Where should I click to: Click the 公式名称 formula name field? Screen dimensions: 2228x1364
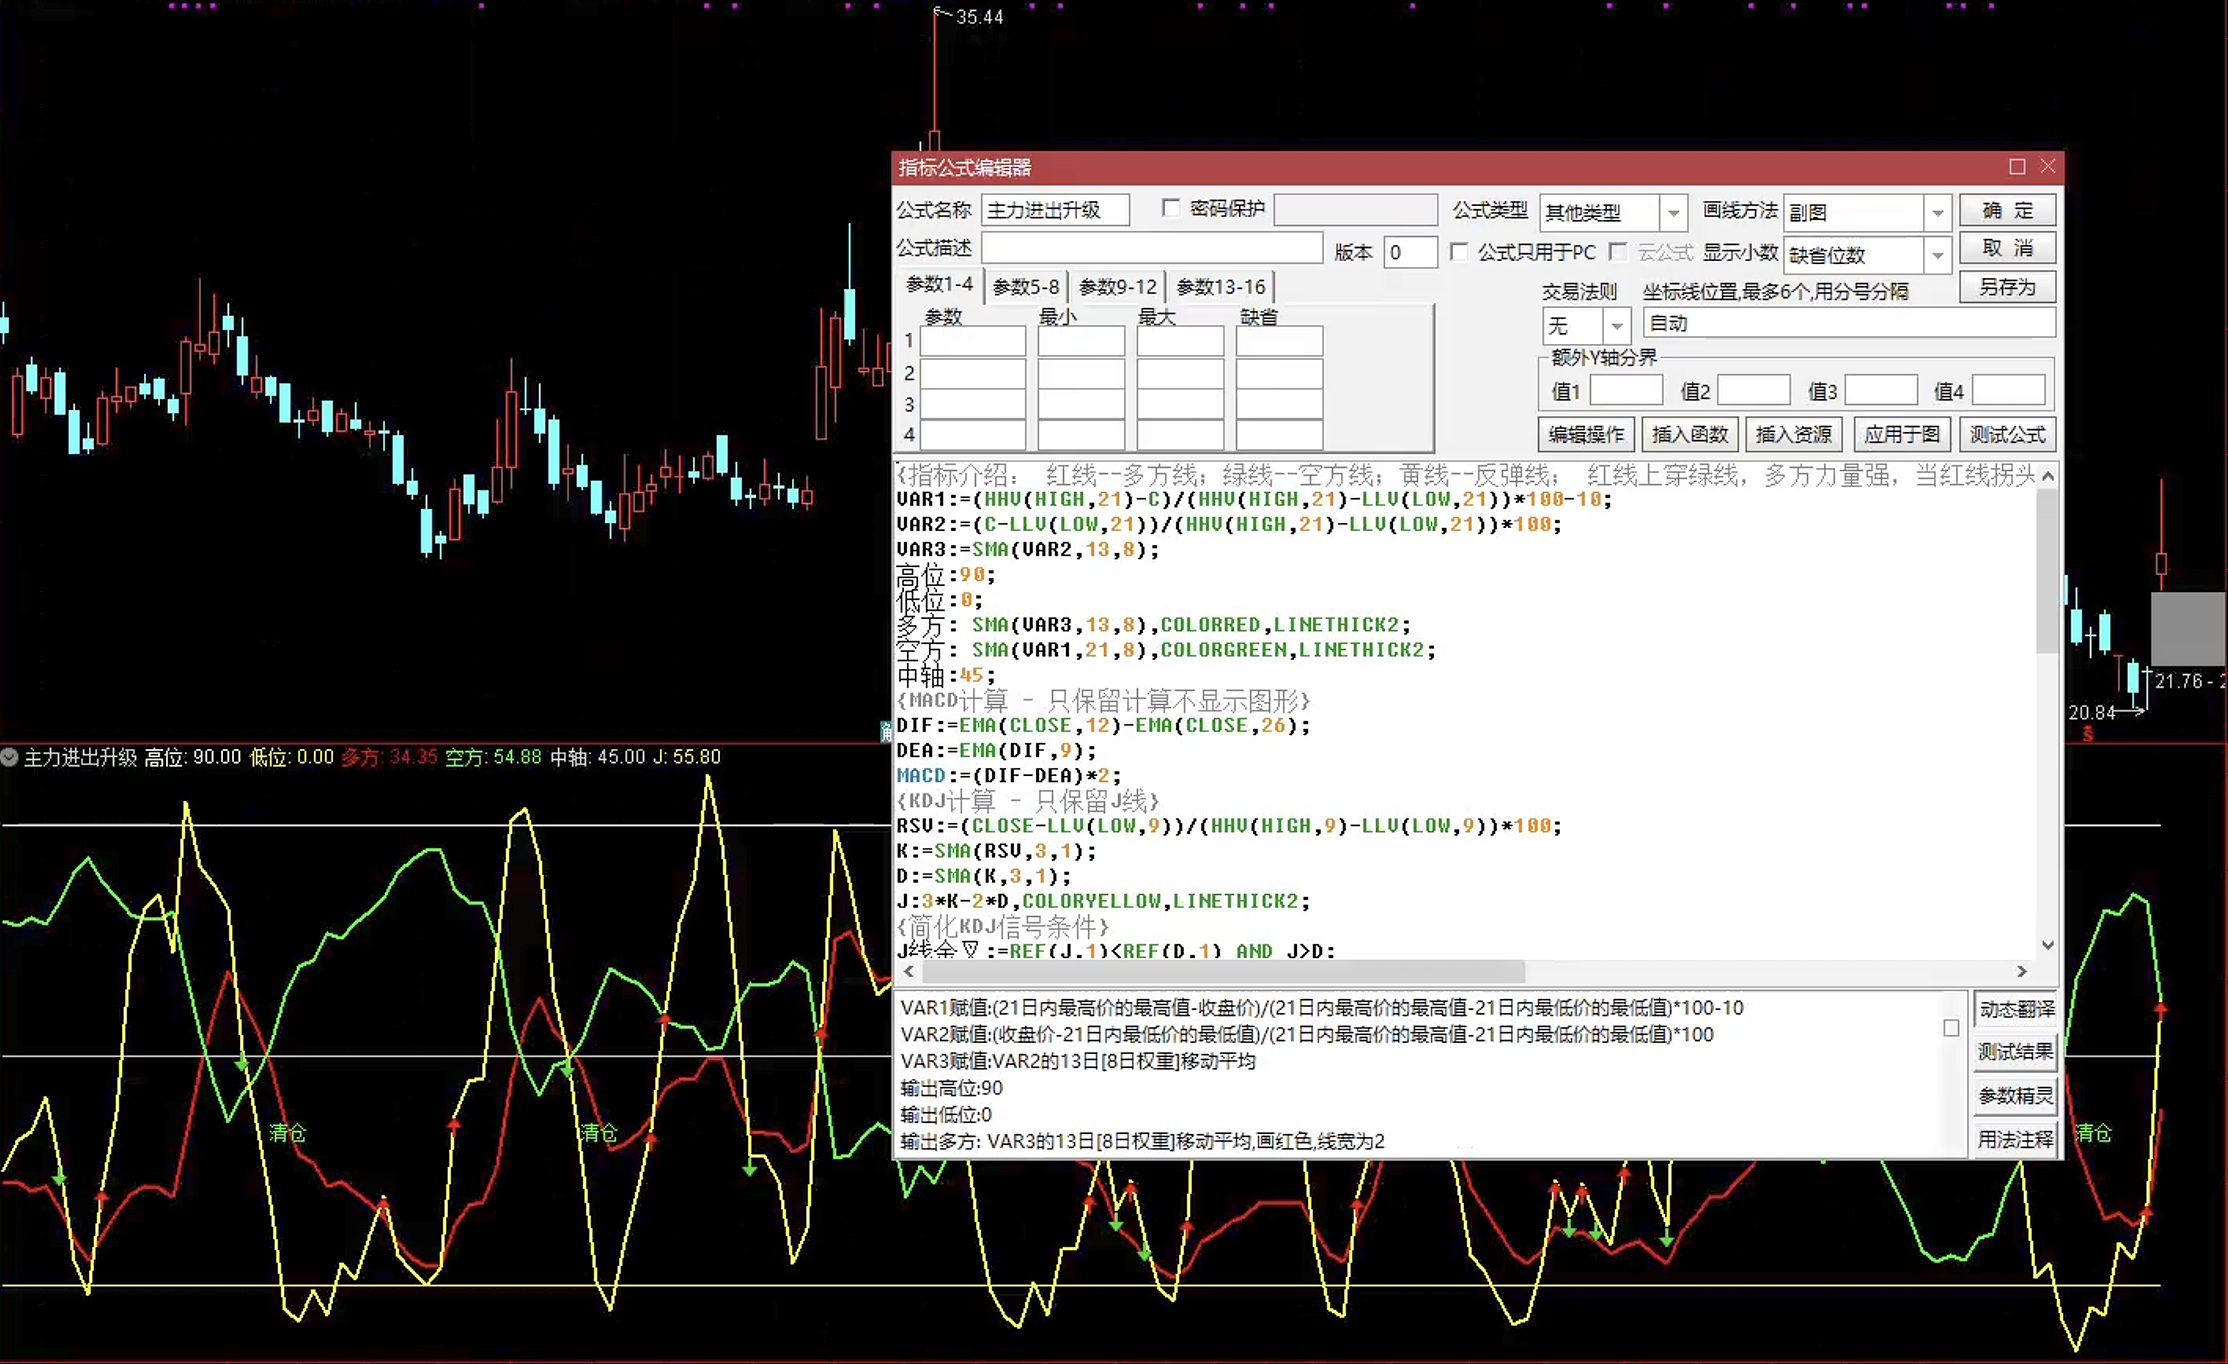[1055, 210]
